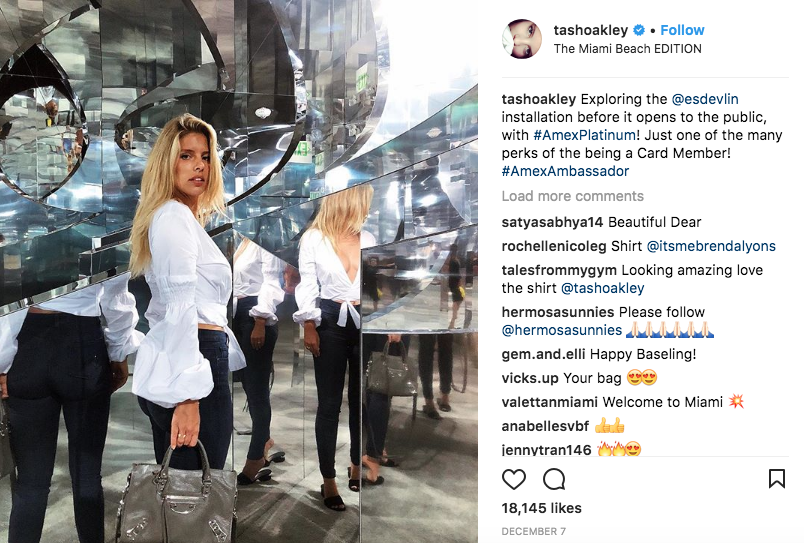Like the post with heart icon
This screenshot has height=543, width=804.
coord(513,479)
